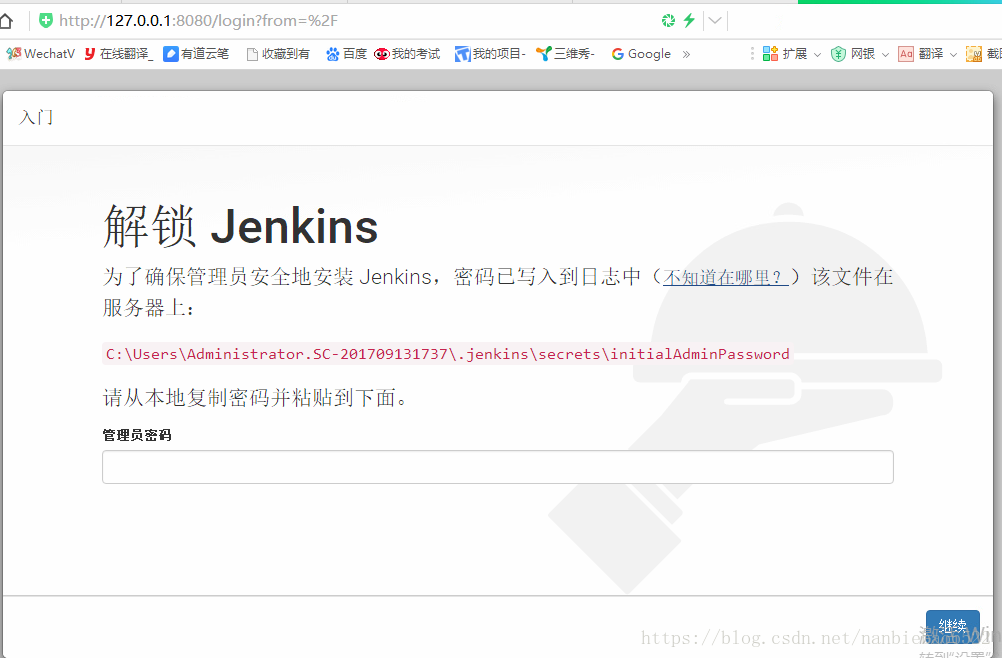Click the 扩展 extensions icon
Image resolution: width=1002 pixels, height=658 pixels.
pyautogui.click(x=771, y=54)
